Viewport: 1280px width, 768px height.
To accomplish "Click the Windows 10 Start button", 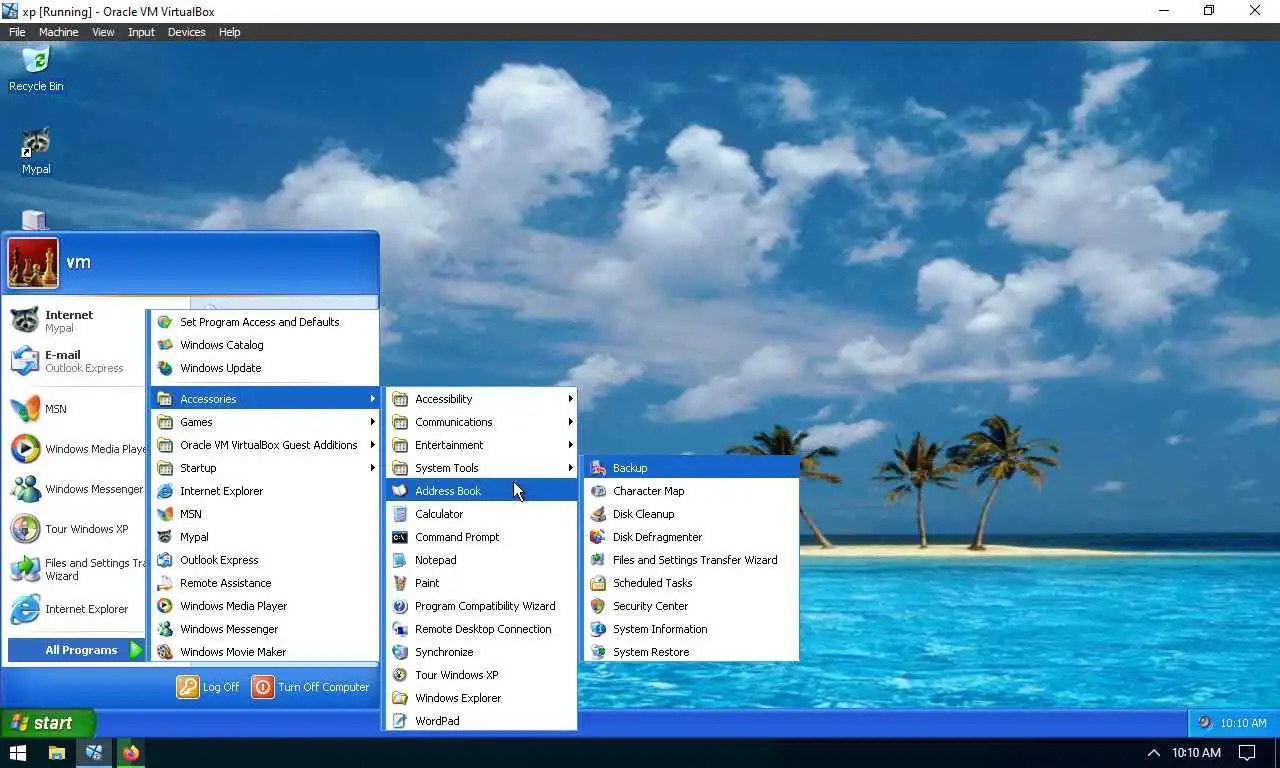I will point(18,753).
